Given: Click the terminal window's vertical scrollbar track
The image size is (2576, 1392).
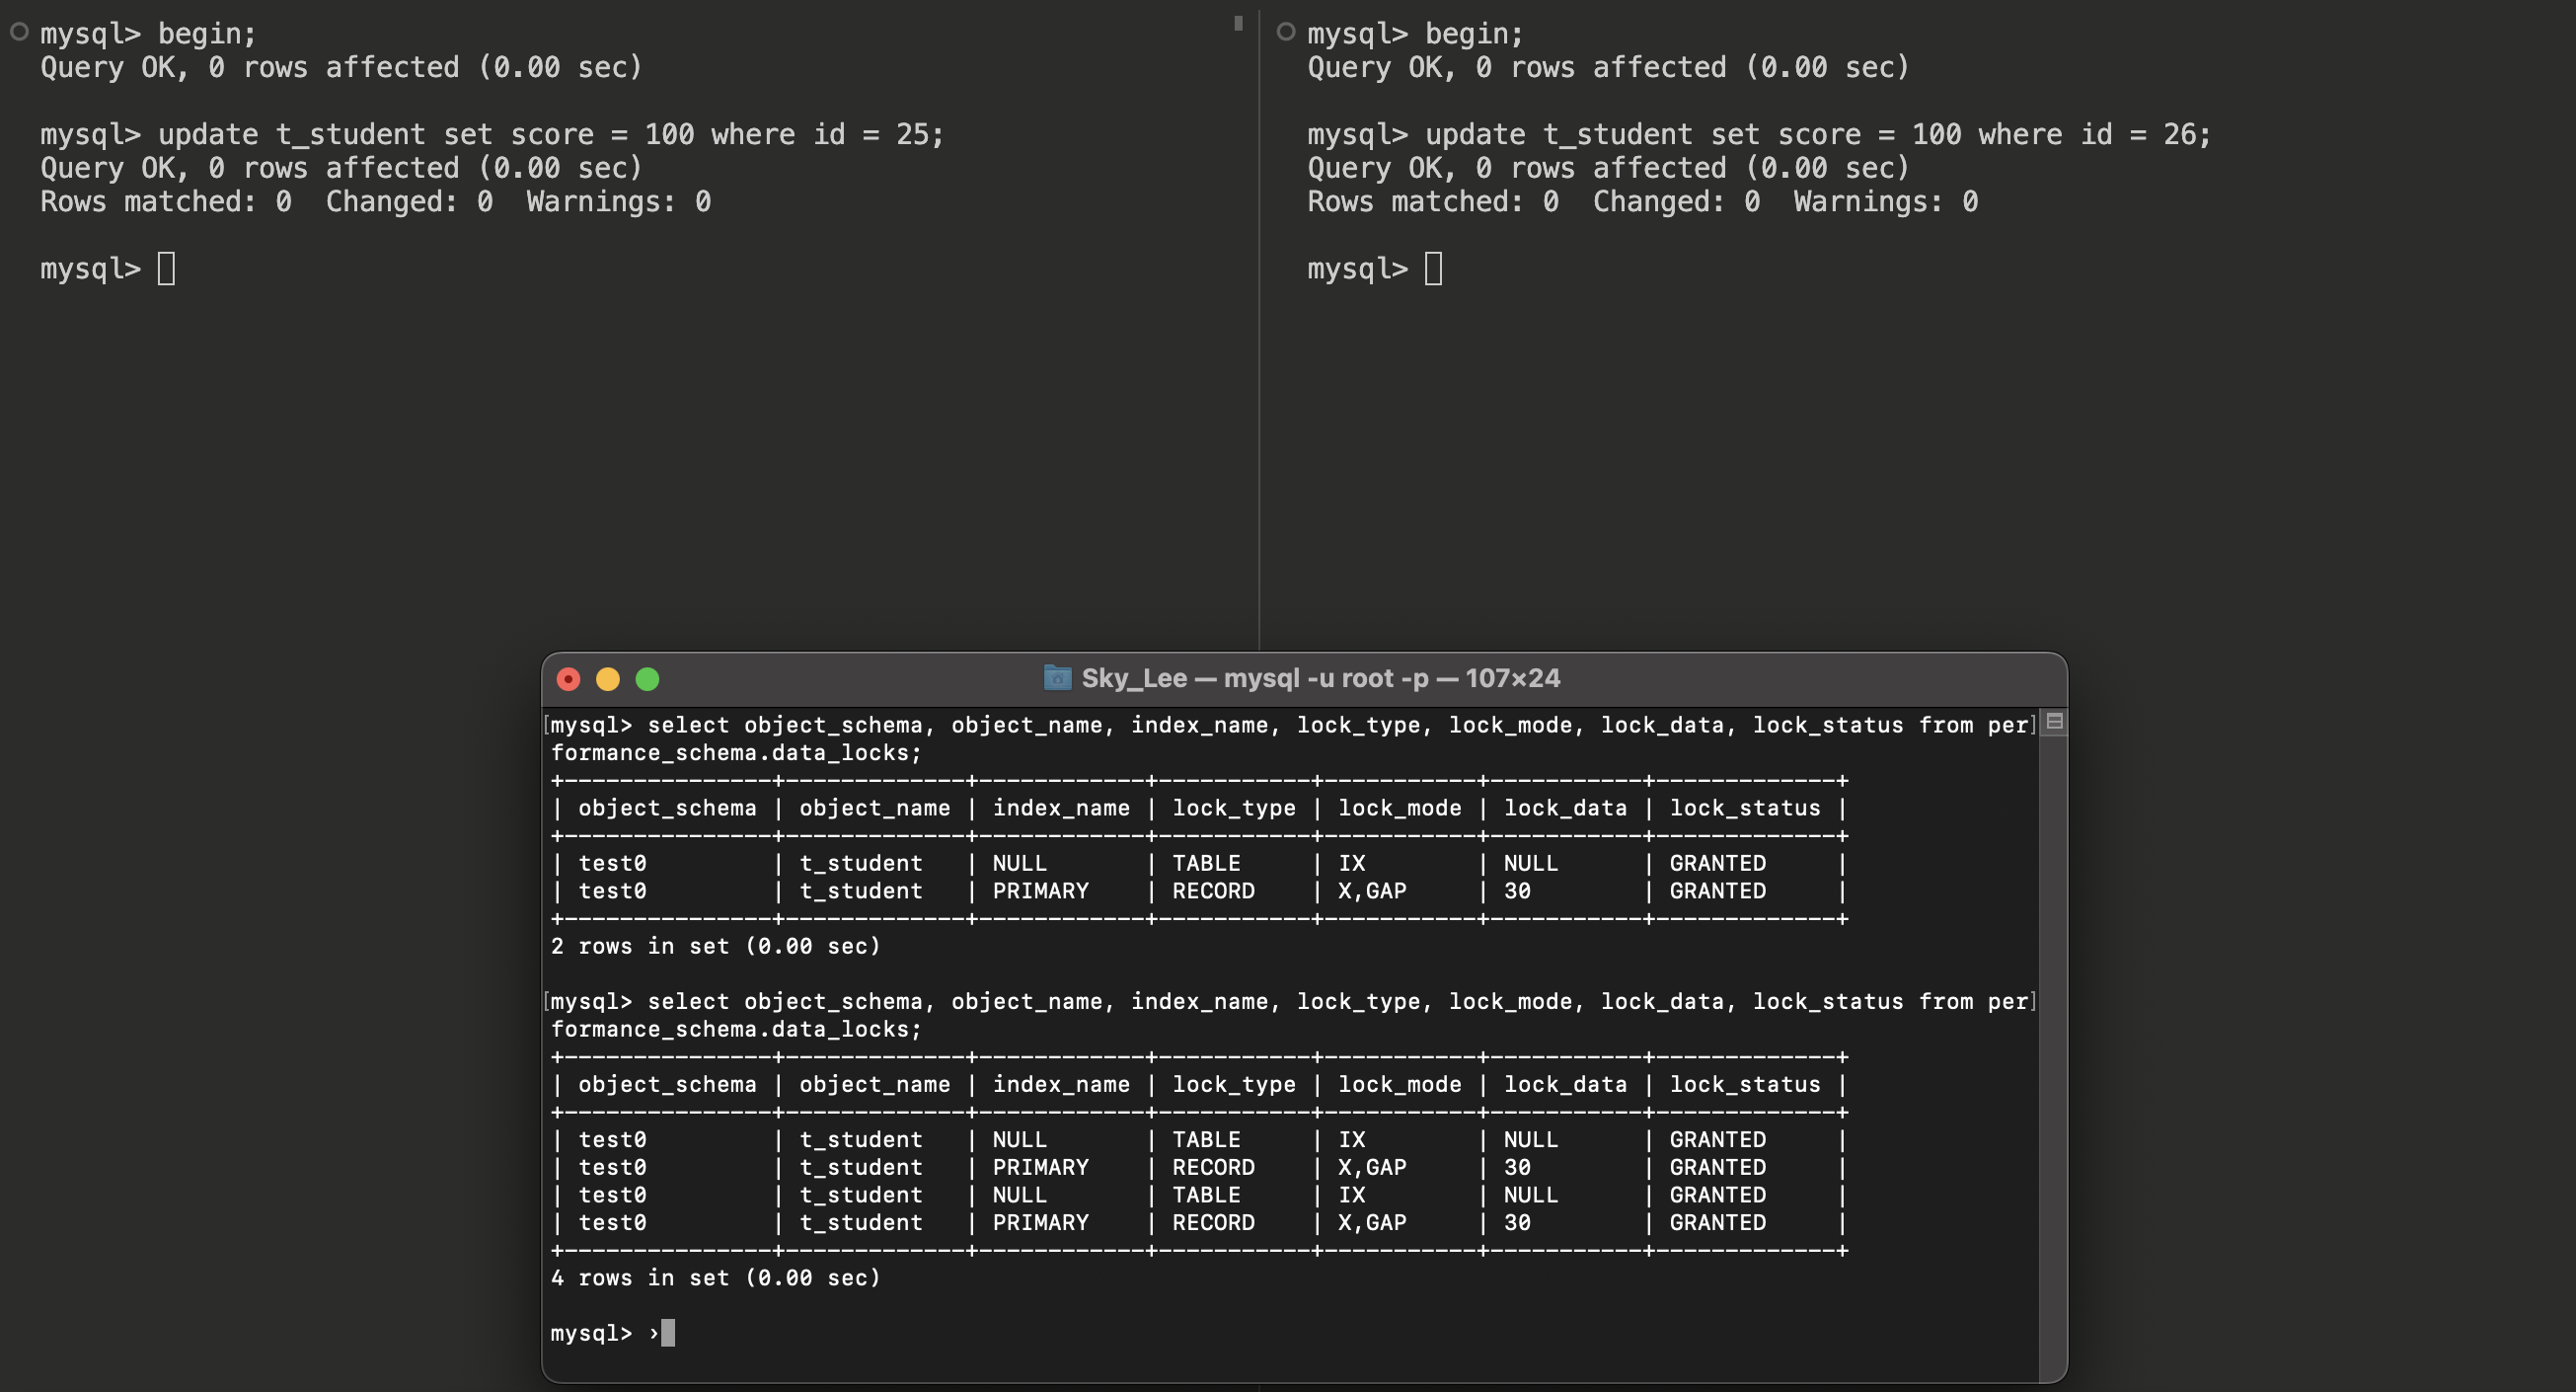Looking at the screenshot, I should [2052, 1050].
